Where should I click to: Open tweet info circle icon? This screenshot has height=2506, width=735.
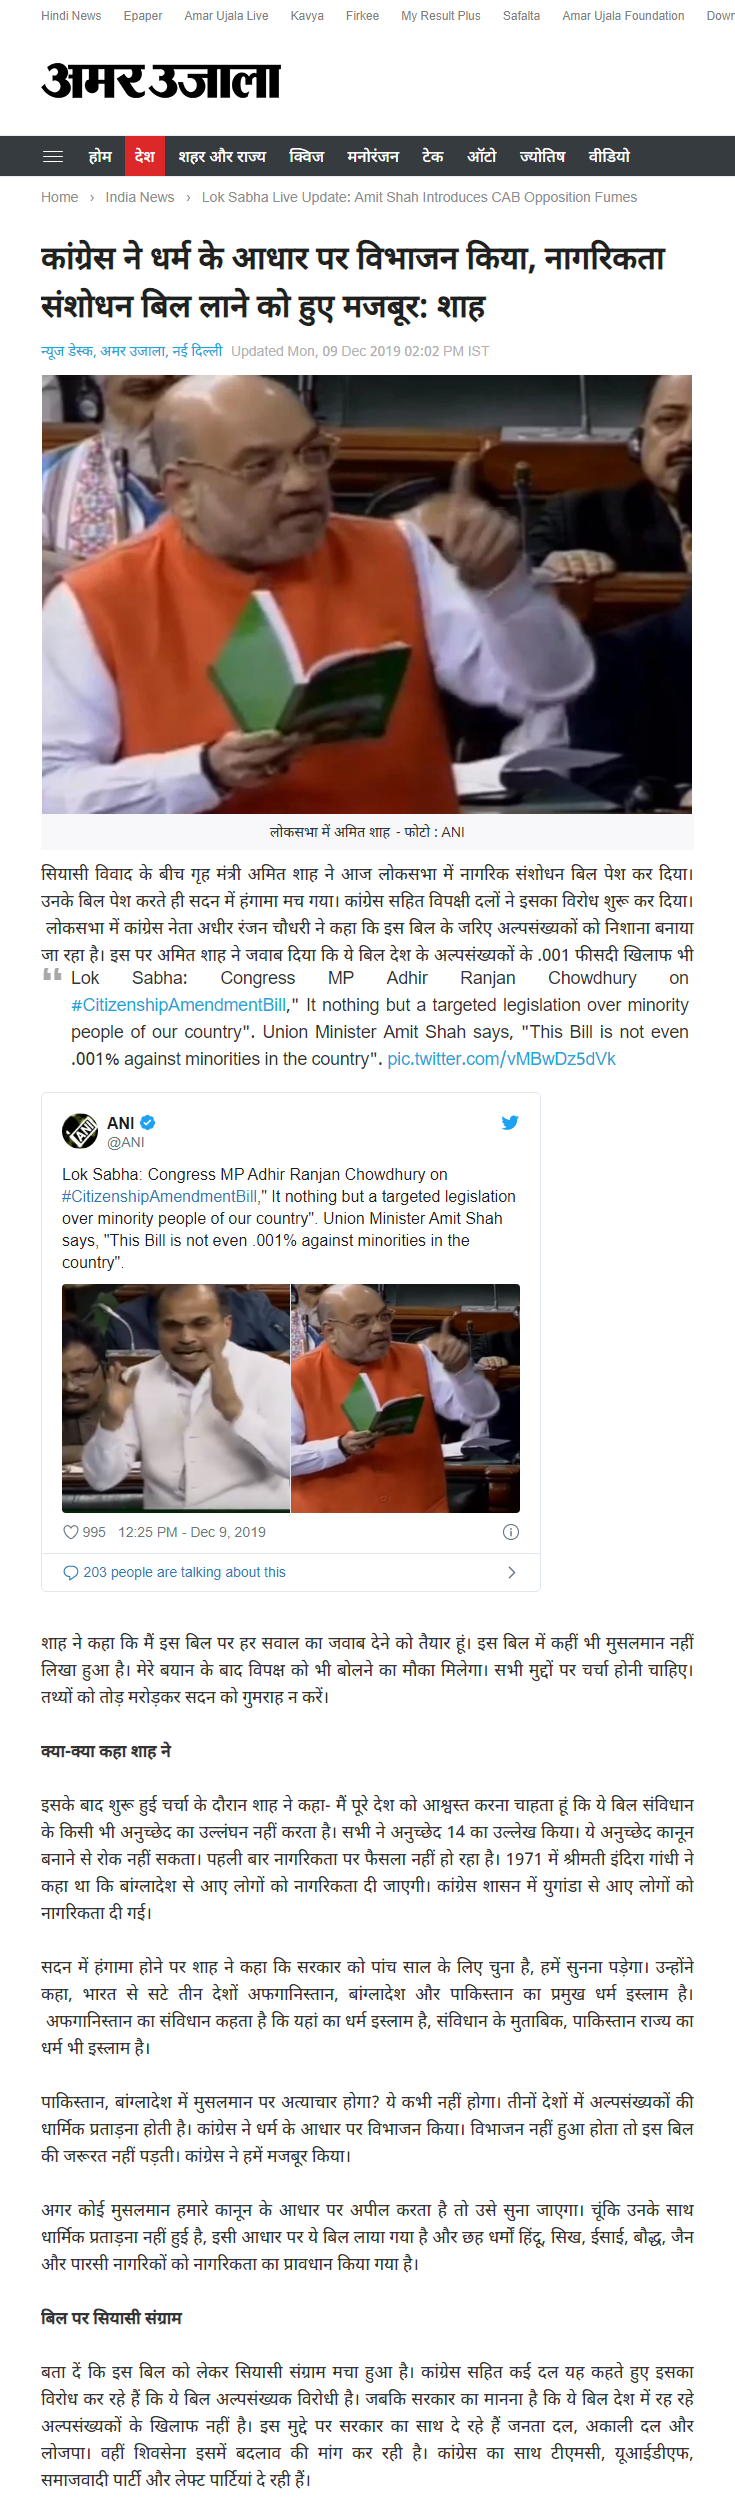pyautogui.click(x=510, y=1532)
